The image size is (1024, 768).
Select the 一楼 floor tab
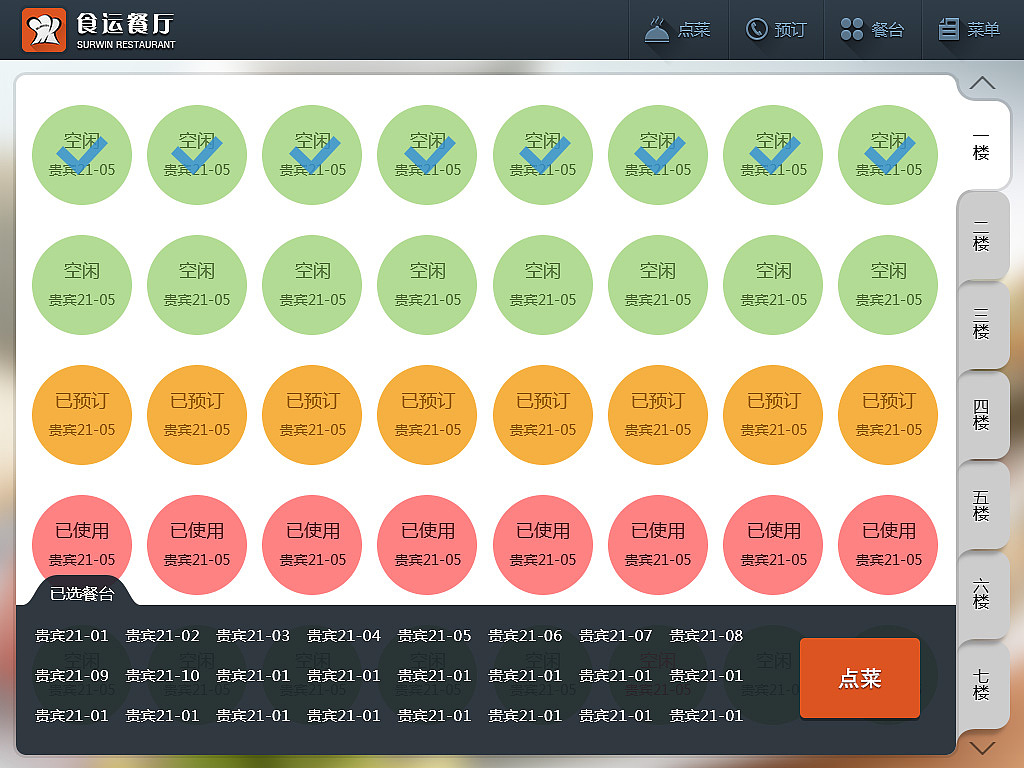pyautogui.click(x=982, y=145)
